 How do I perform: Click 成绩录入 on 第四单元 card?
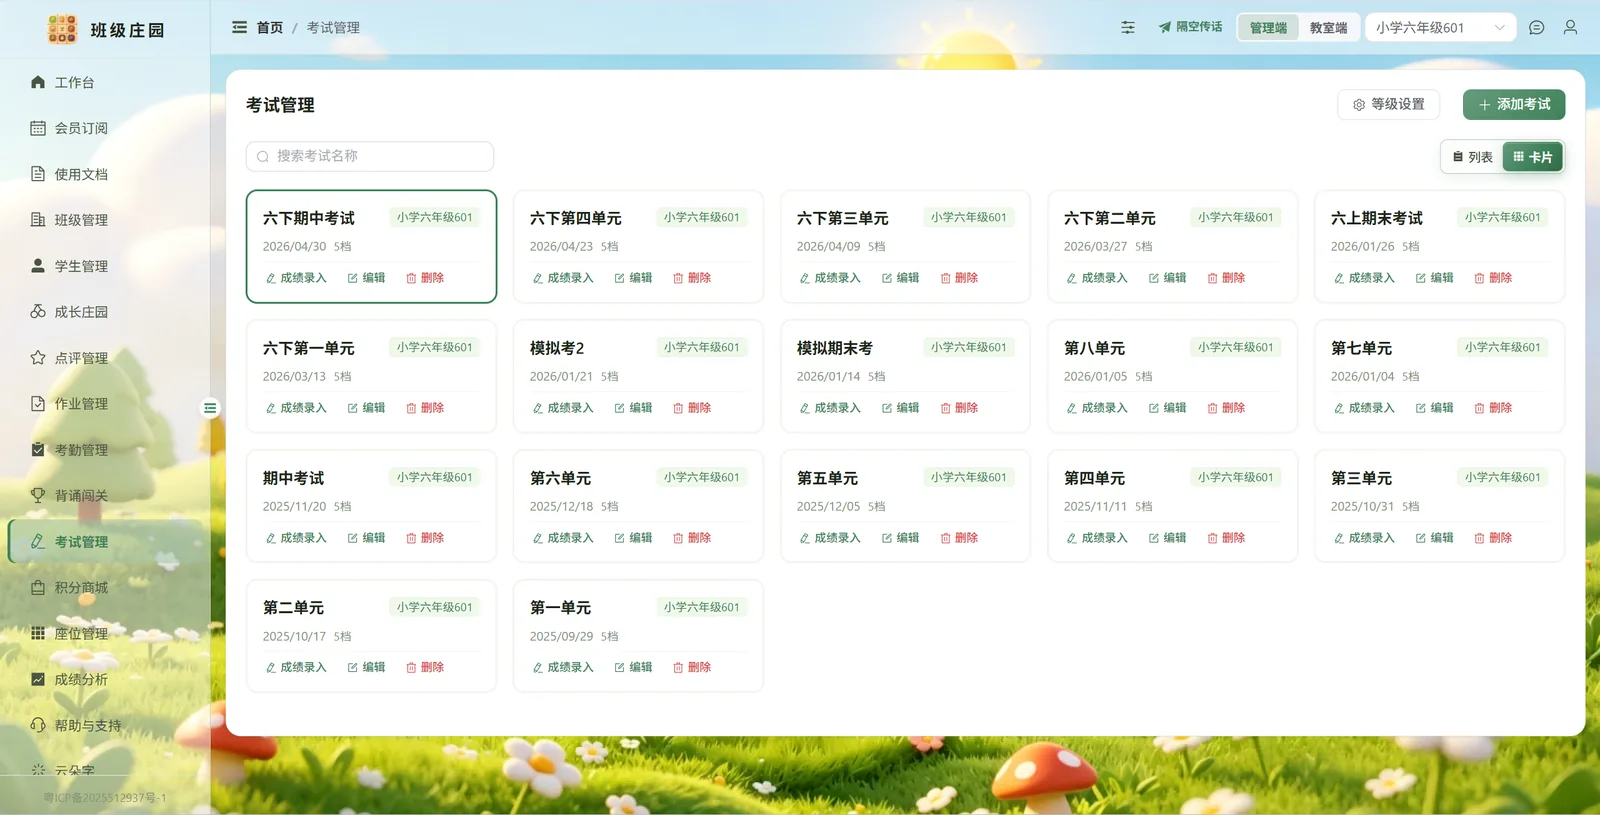click(1097, 538)
